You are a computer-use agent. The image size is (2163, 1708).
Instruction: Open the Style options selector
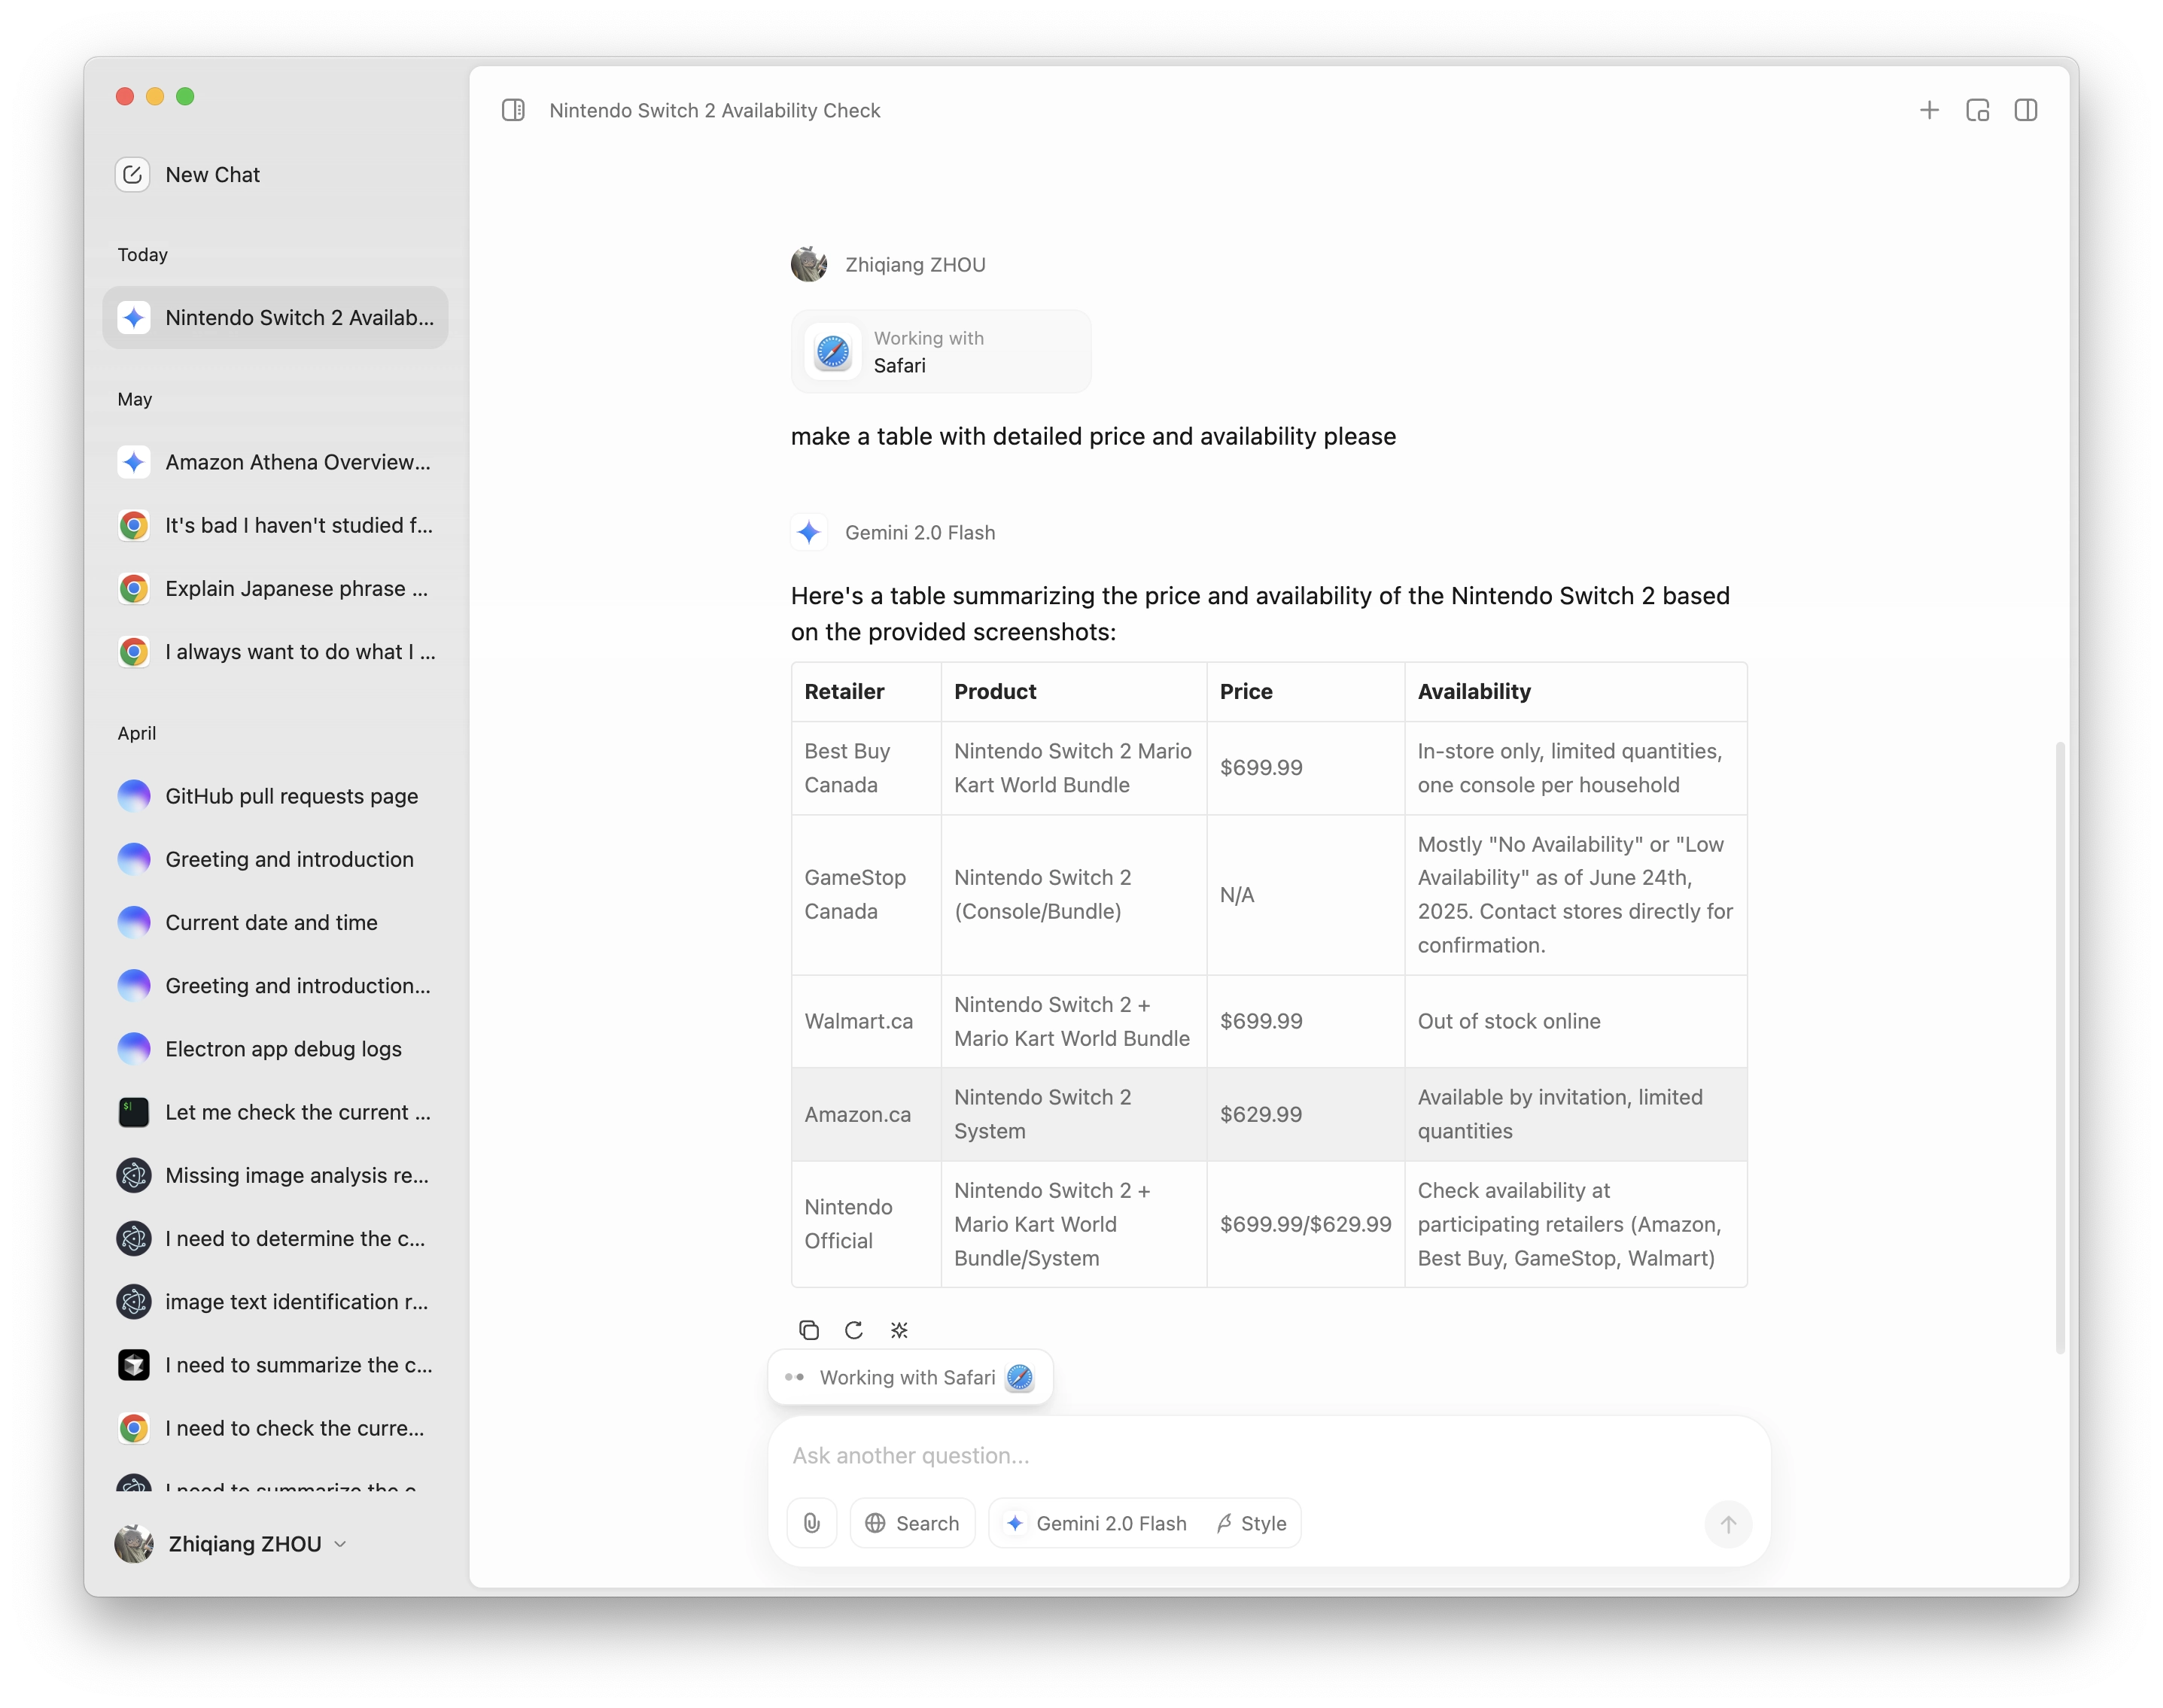(1252, 1523)
